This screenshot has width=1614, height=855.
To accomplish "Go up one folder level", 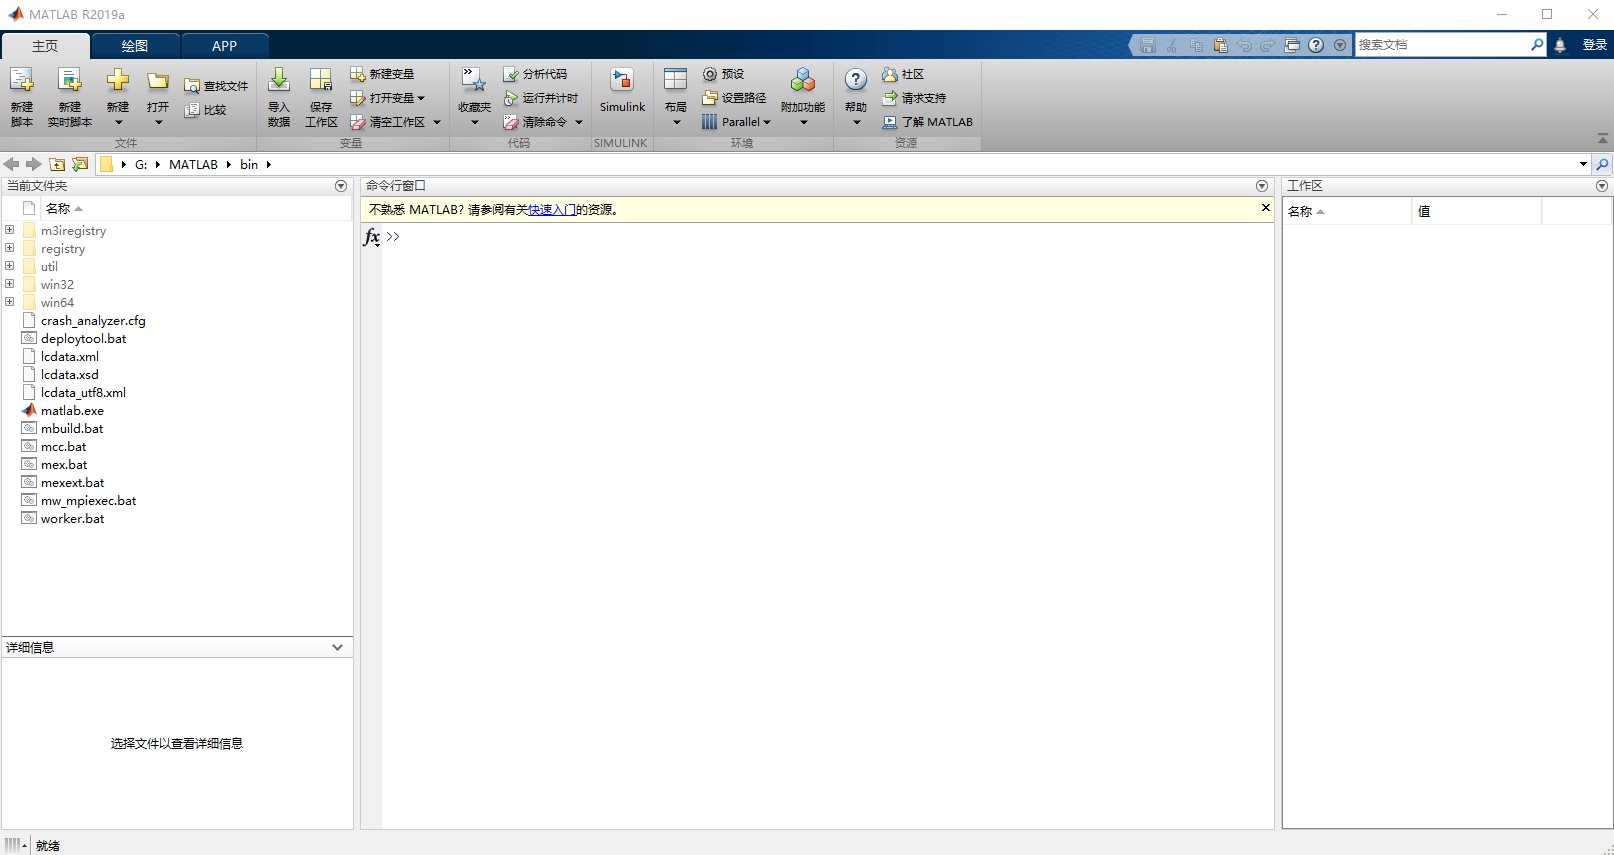I will click(x=57, y=164).
